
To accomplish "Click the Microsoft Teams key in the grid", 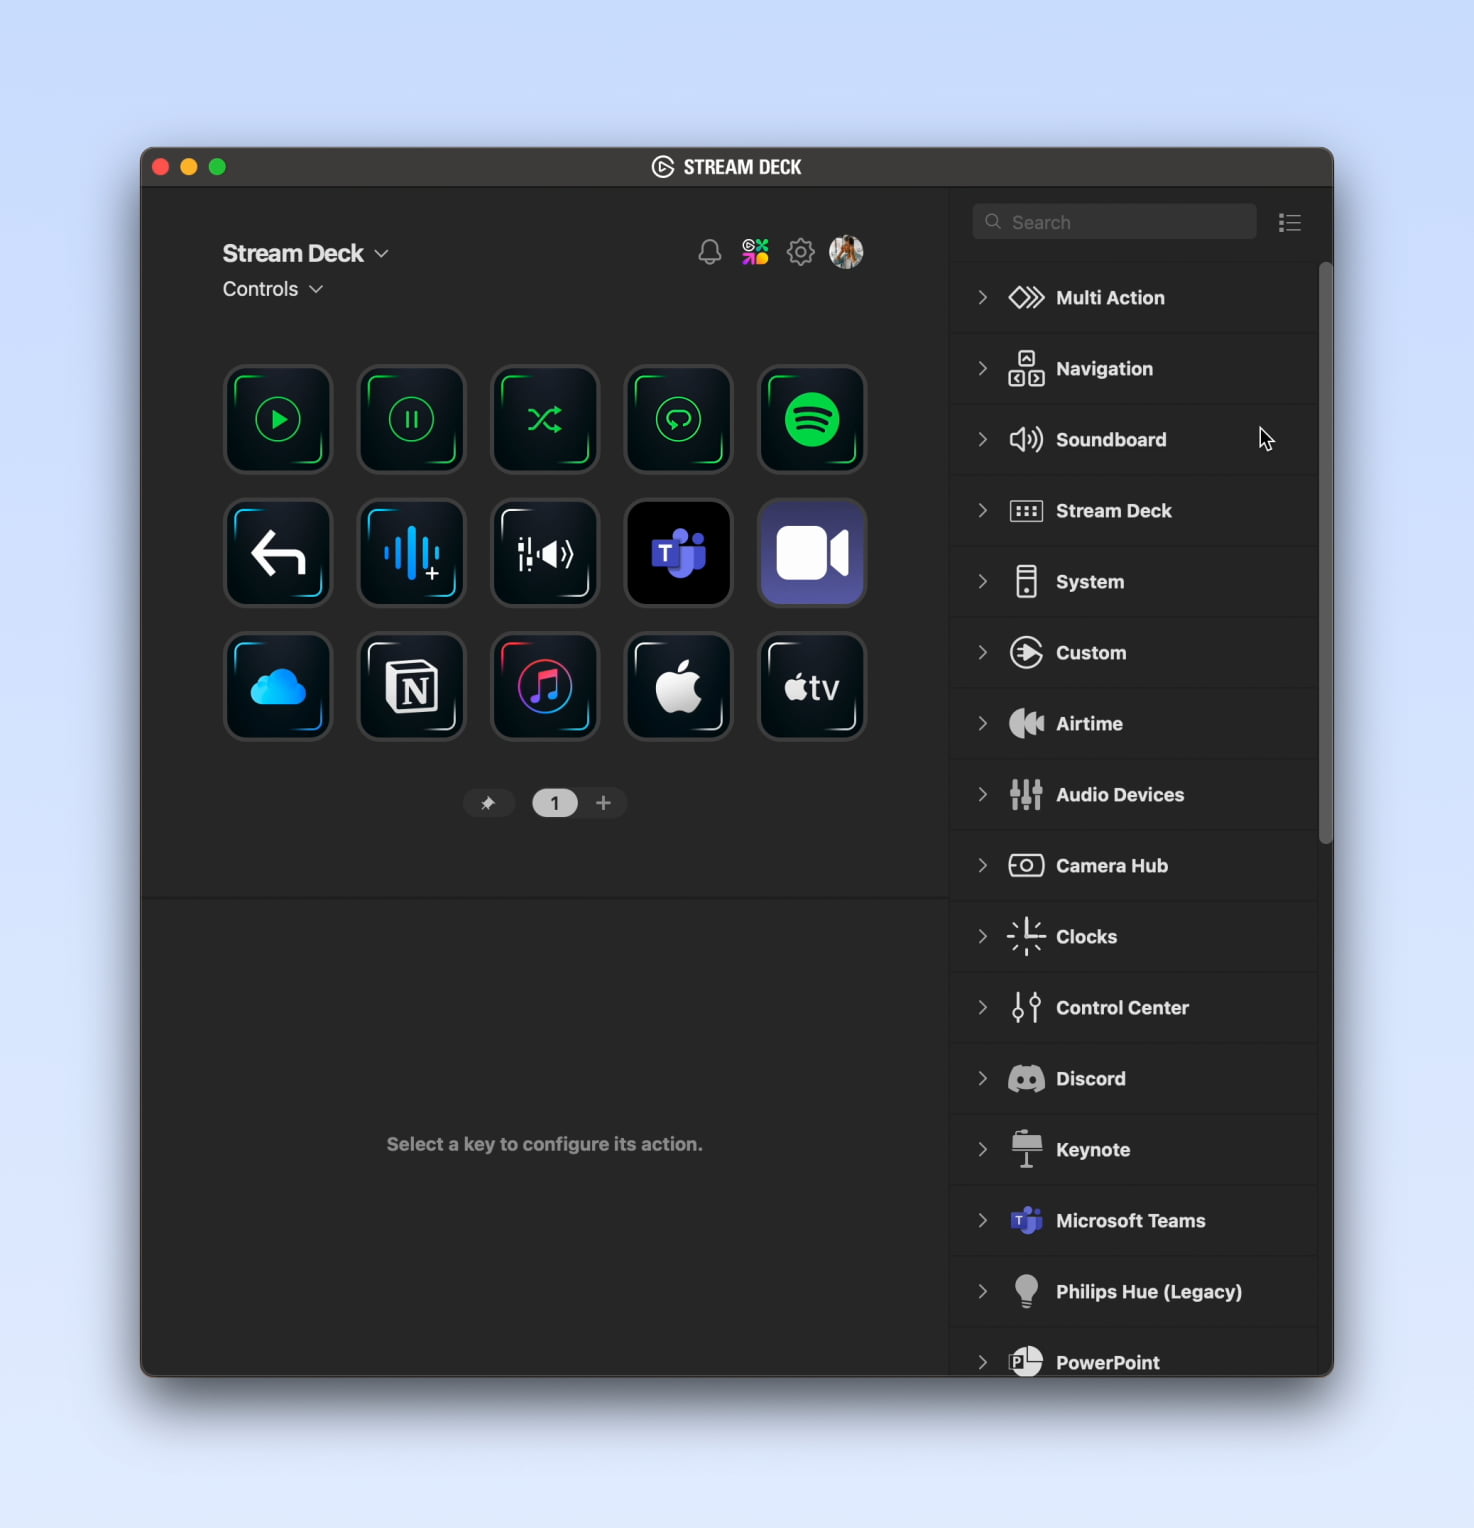I will pos(678,553).
